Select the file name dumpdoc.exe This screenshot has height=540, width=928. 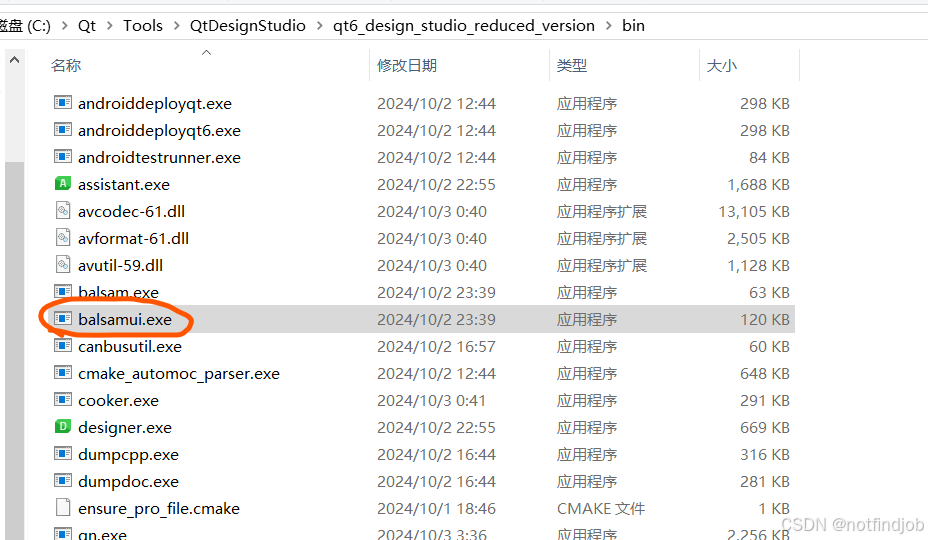click(x=128, y=481)
